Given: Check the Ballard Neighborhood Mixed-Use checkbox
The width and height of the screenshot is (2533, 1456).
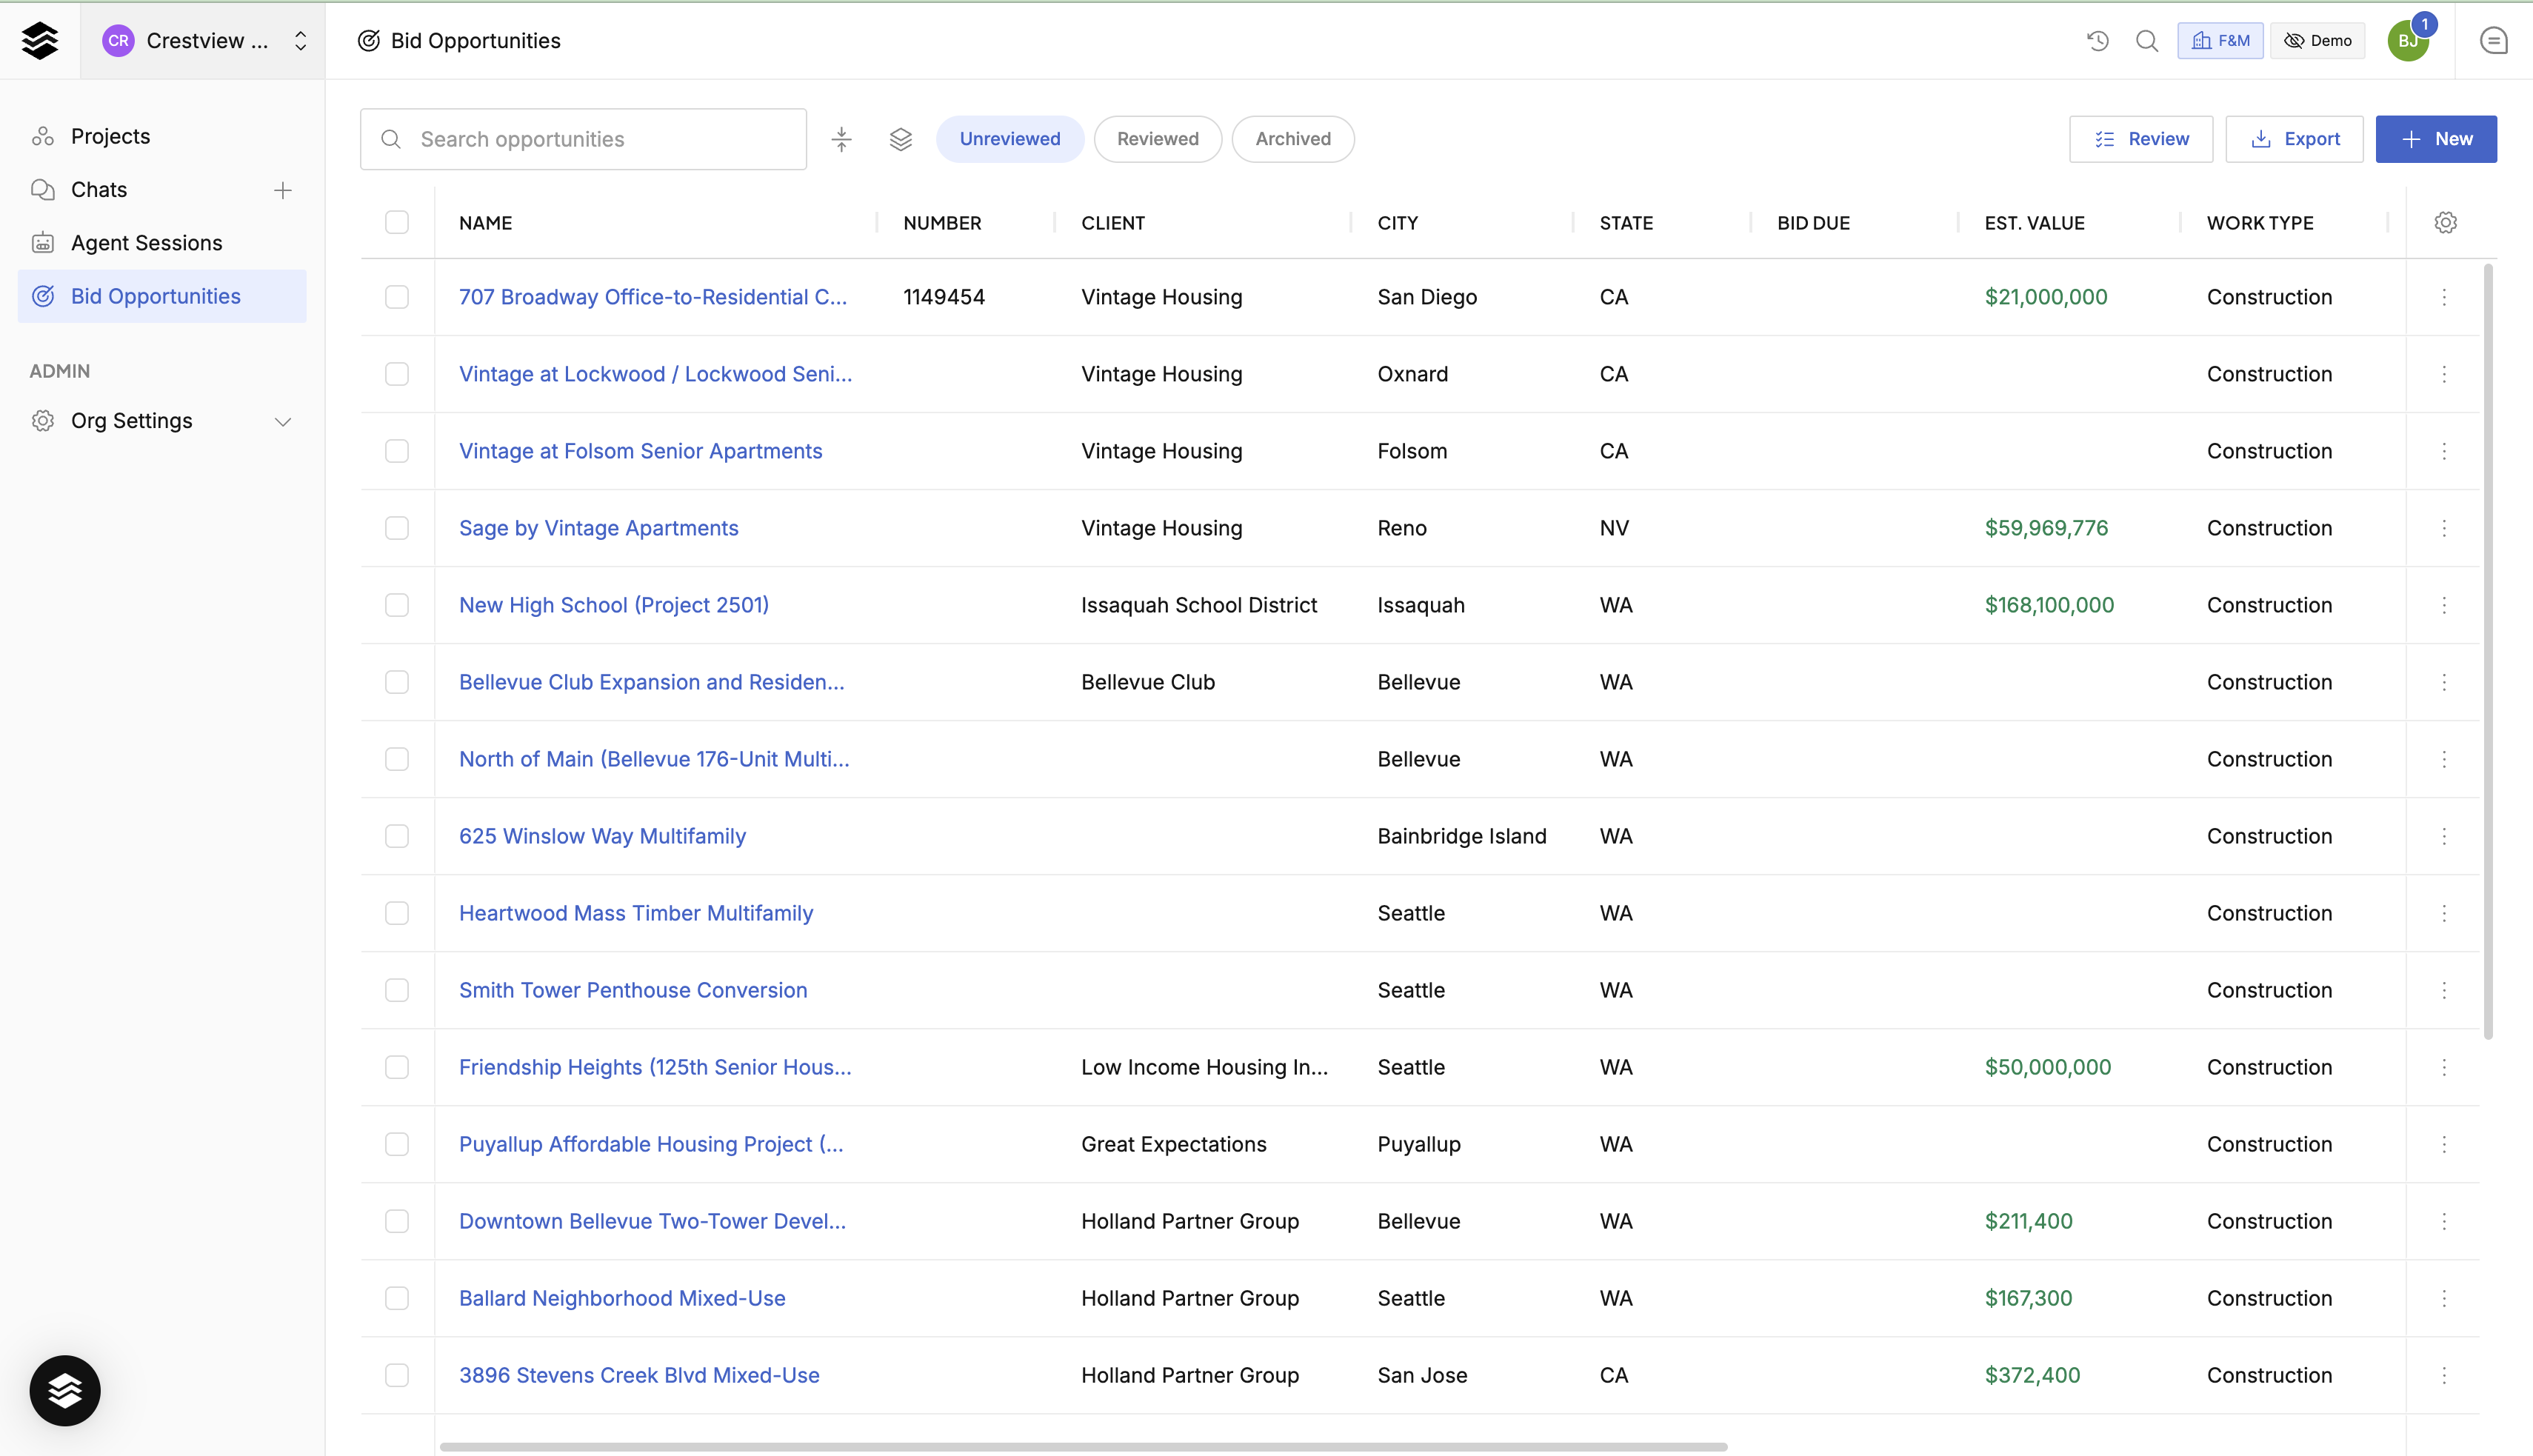Looking at the screenshot, I should click(397, 1298).
